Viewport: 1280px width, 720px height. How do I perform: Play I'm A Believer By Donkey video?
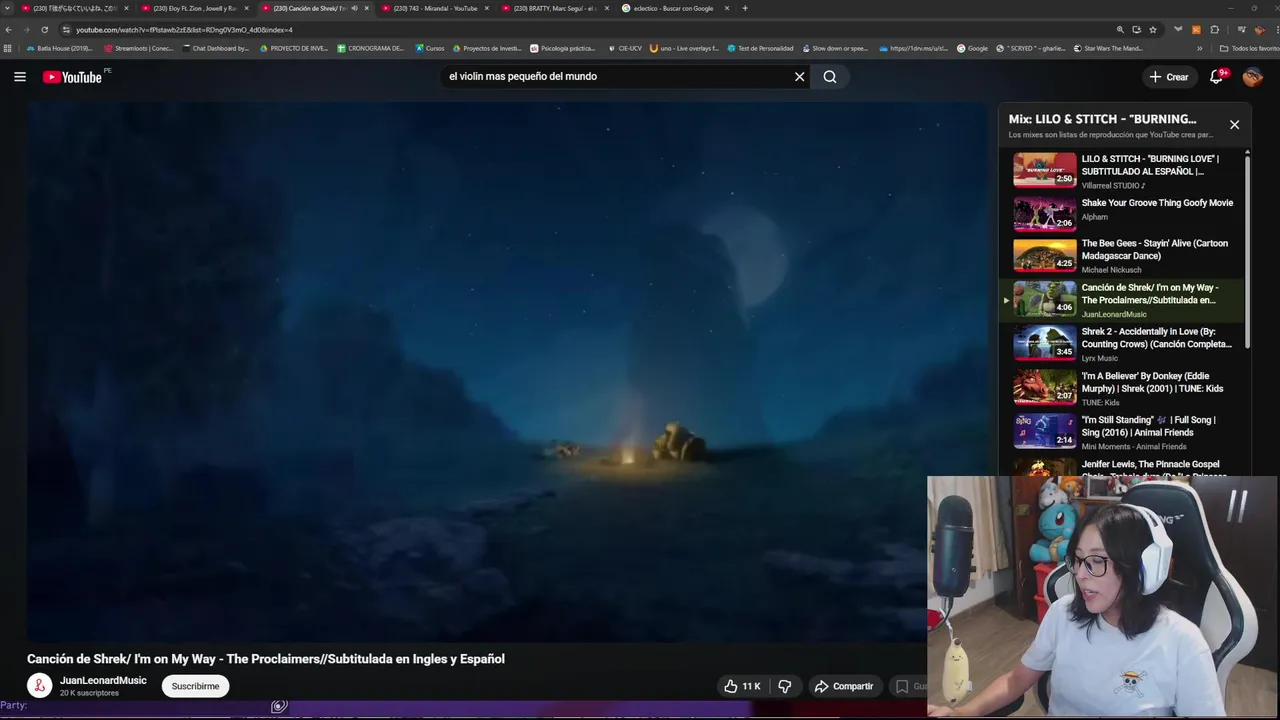click(x=1124, y=388)
